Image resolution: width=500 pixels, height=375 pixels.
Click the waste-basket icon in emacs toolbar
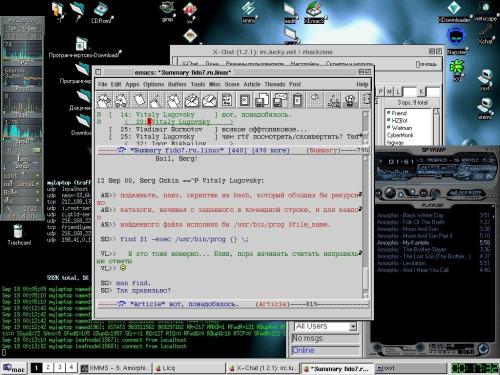(x=350, y=100)
